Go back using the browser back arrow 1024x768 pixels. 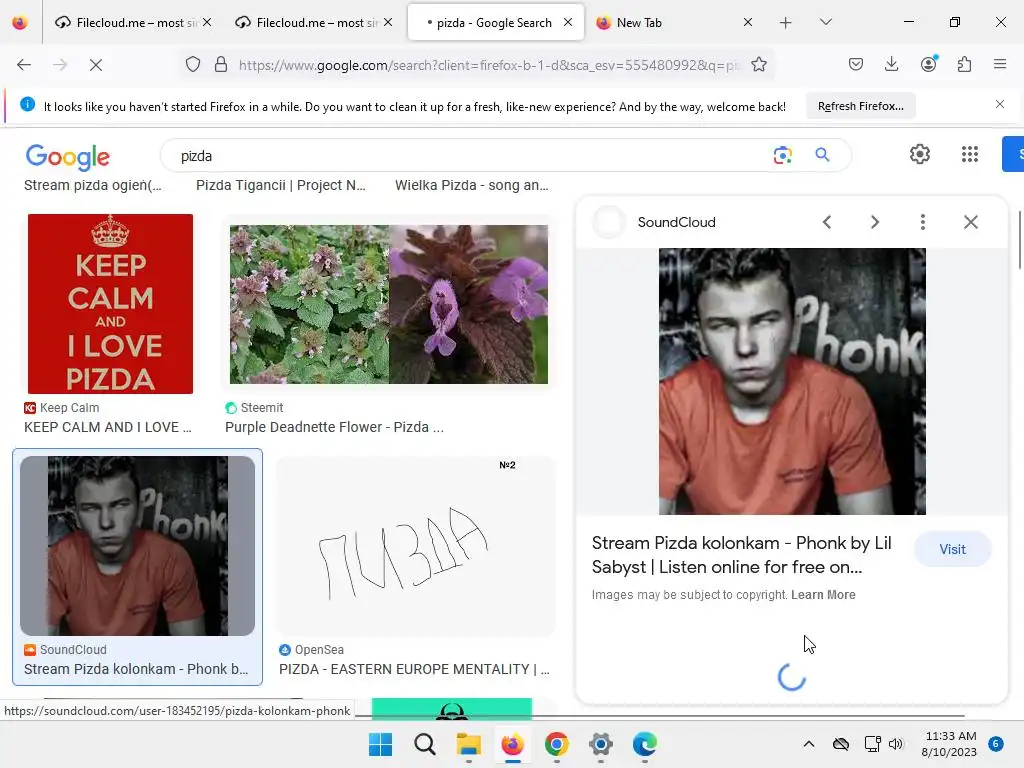click(x=24, y=65)
